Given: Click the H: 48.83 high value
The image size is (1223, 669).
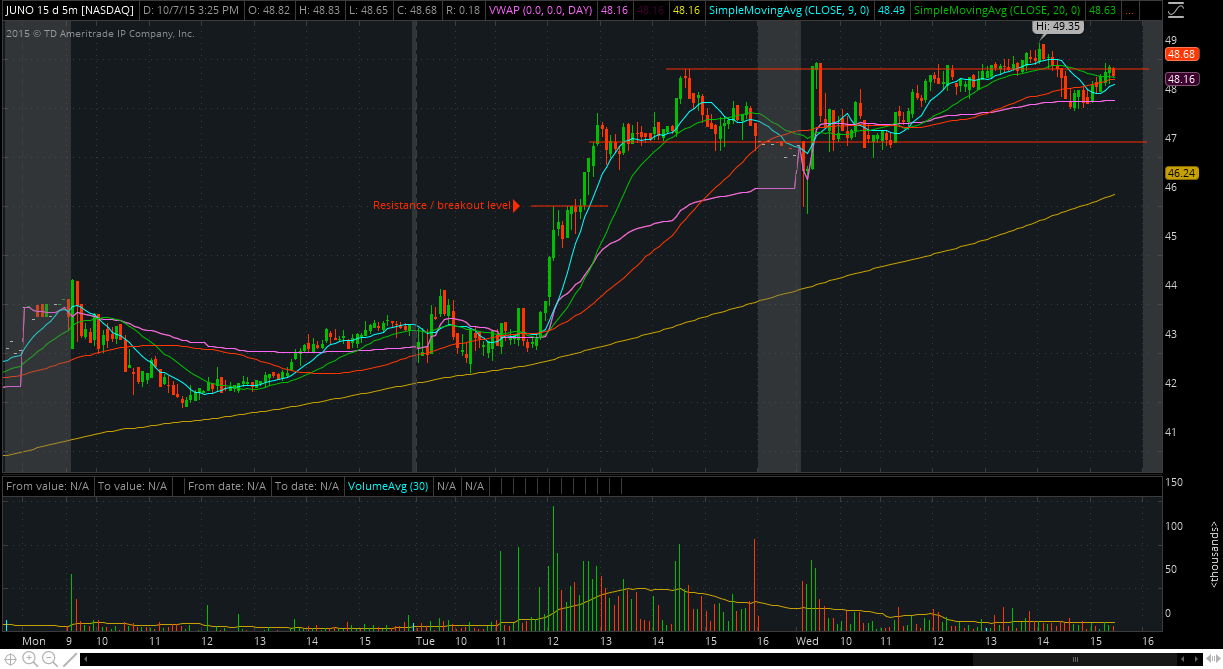Looking at the screenshot, I should 322,10.
